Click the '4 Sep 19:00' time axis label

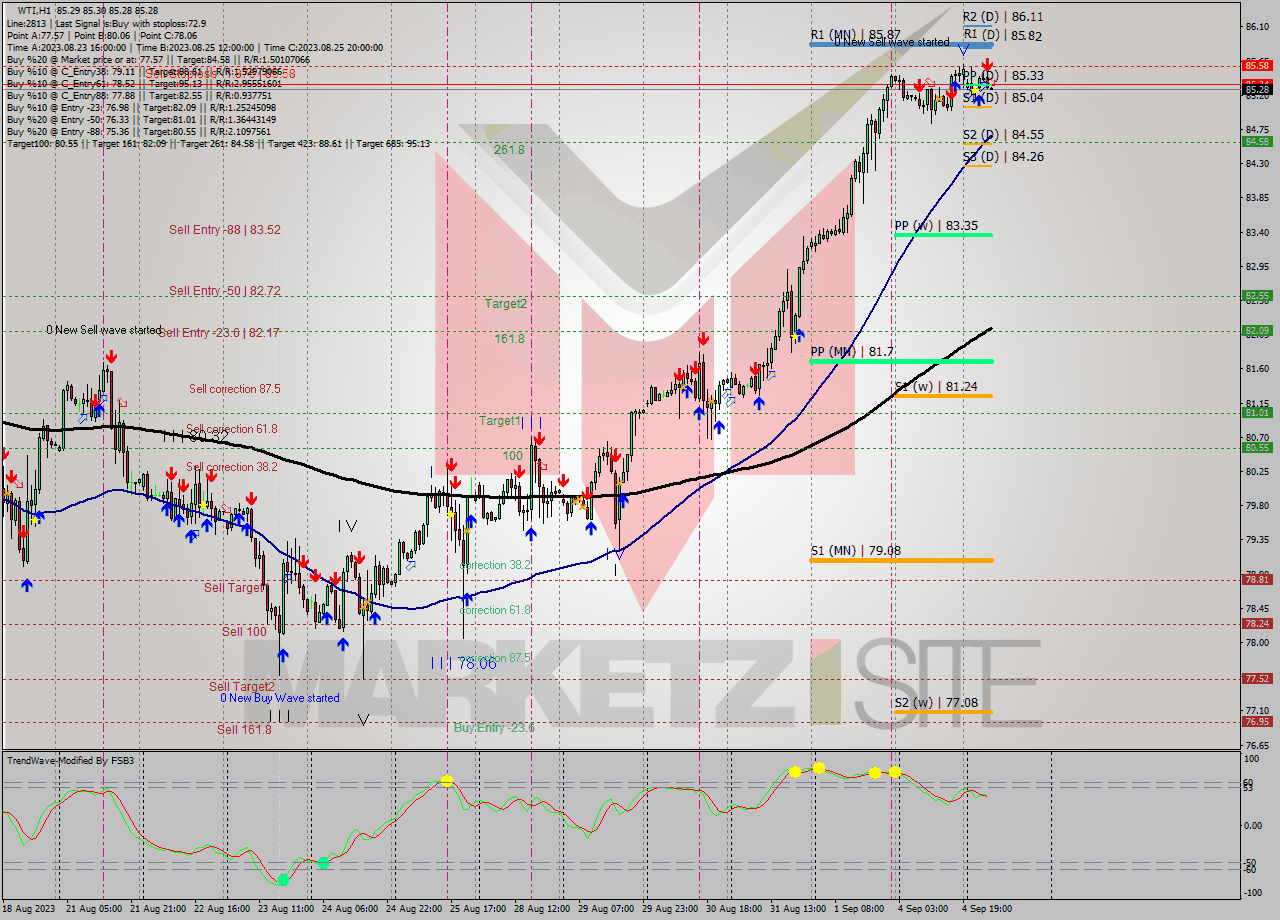click(x=987, y=909)
